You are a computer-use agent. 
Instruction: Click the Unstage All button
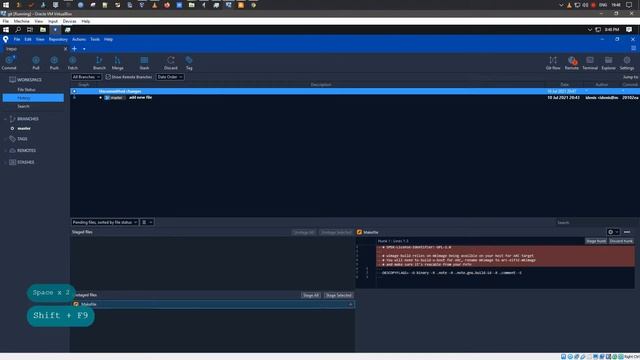pos(304,232)
